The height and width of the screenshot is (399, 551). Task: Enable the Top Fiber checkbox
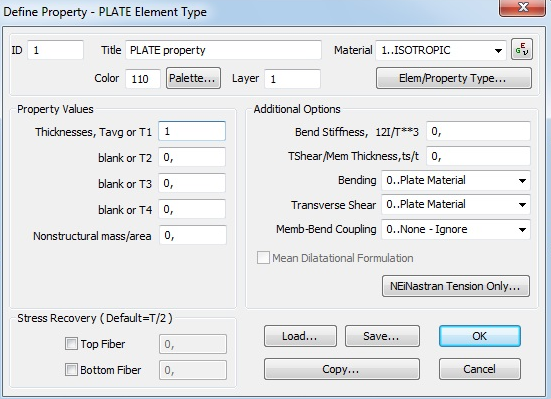(71, 343)
